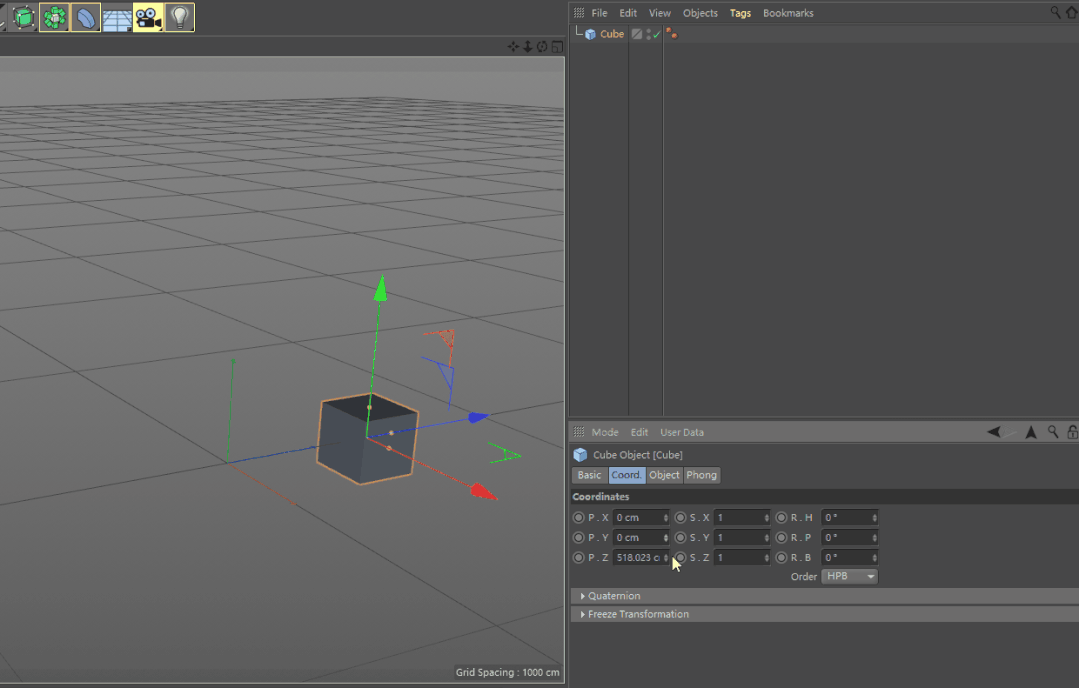Click the Attribute Manager grip handle icon

click(579, 432)
